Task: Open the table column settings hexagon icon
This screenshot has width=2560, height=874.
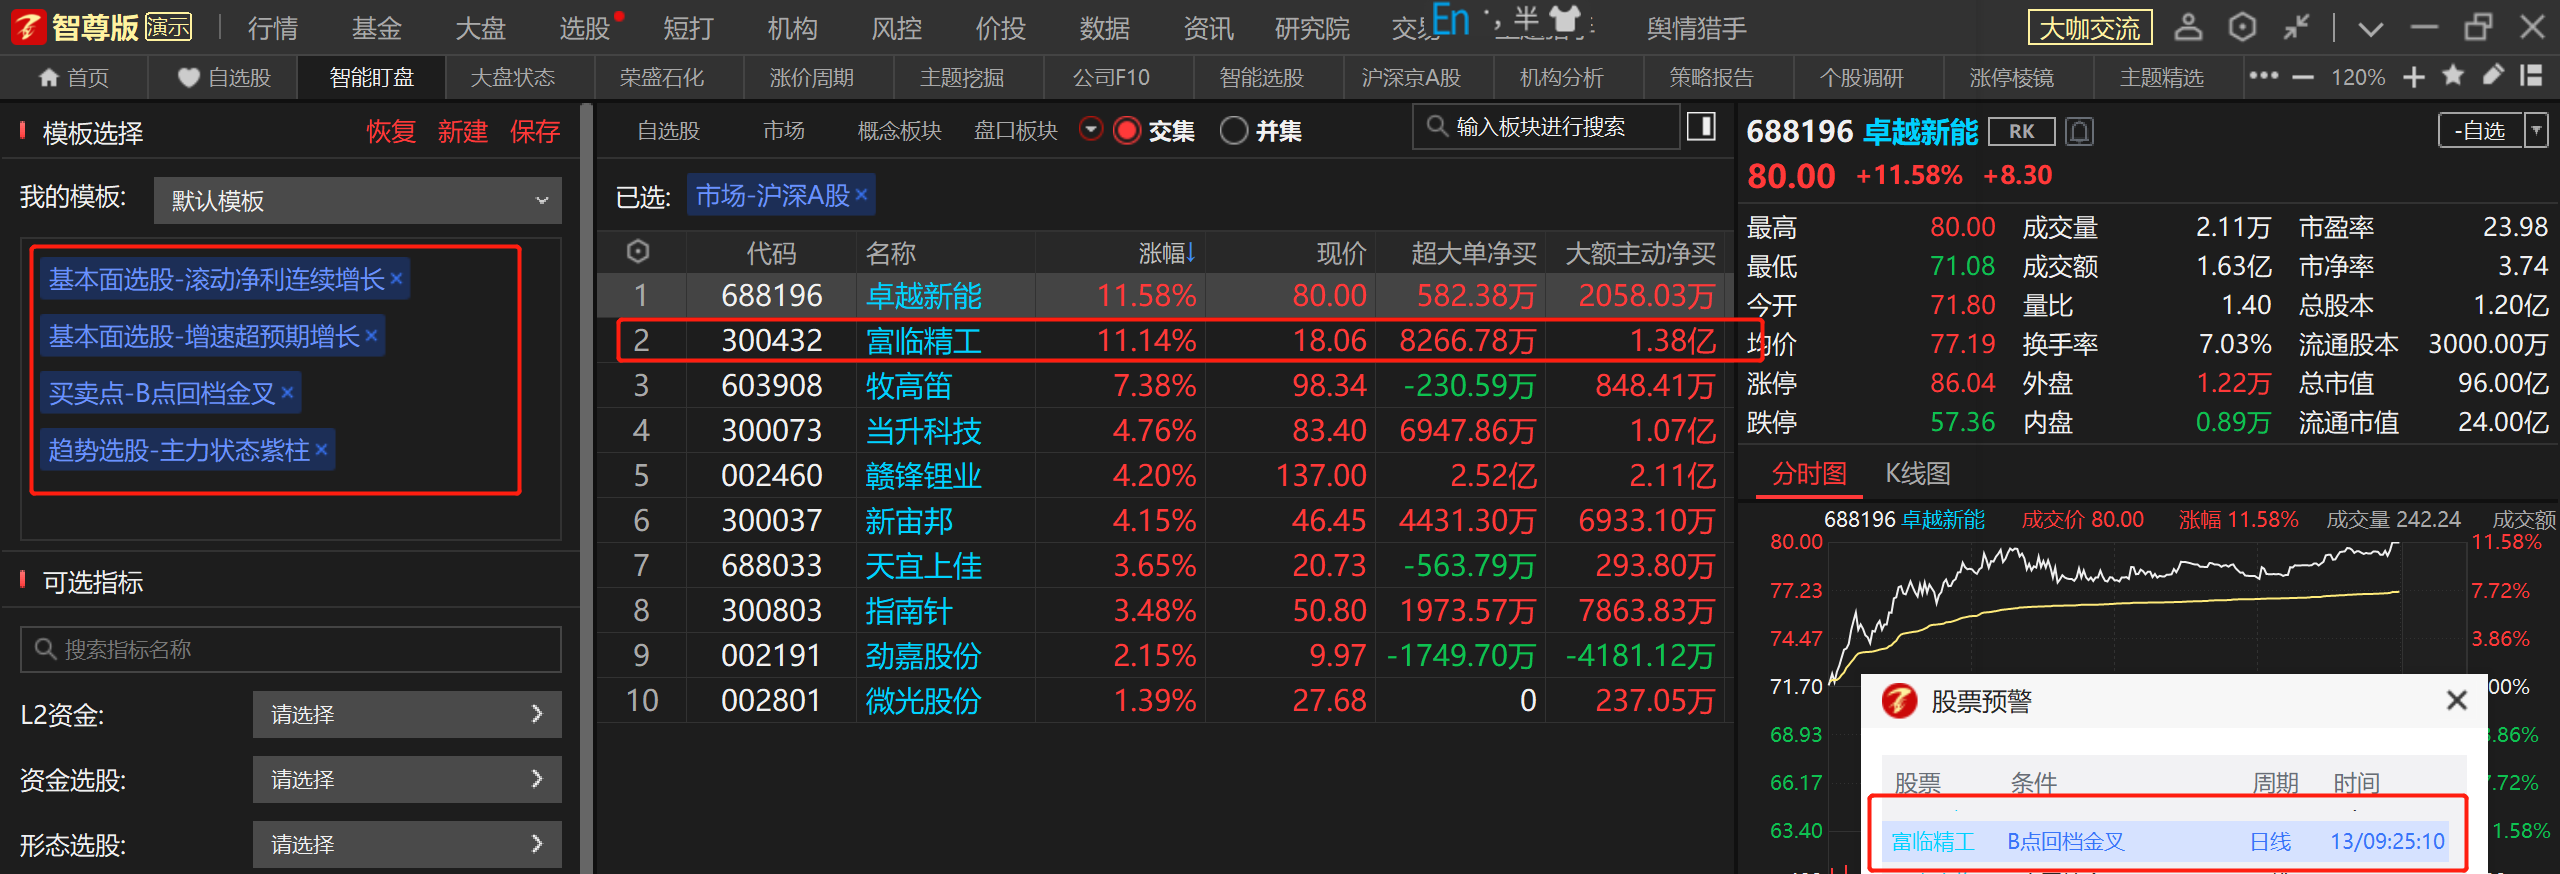Action: (x=638, y=252)
